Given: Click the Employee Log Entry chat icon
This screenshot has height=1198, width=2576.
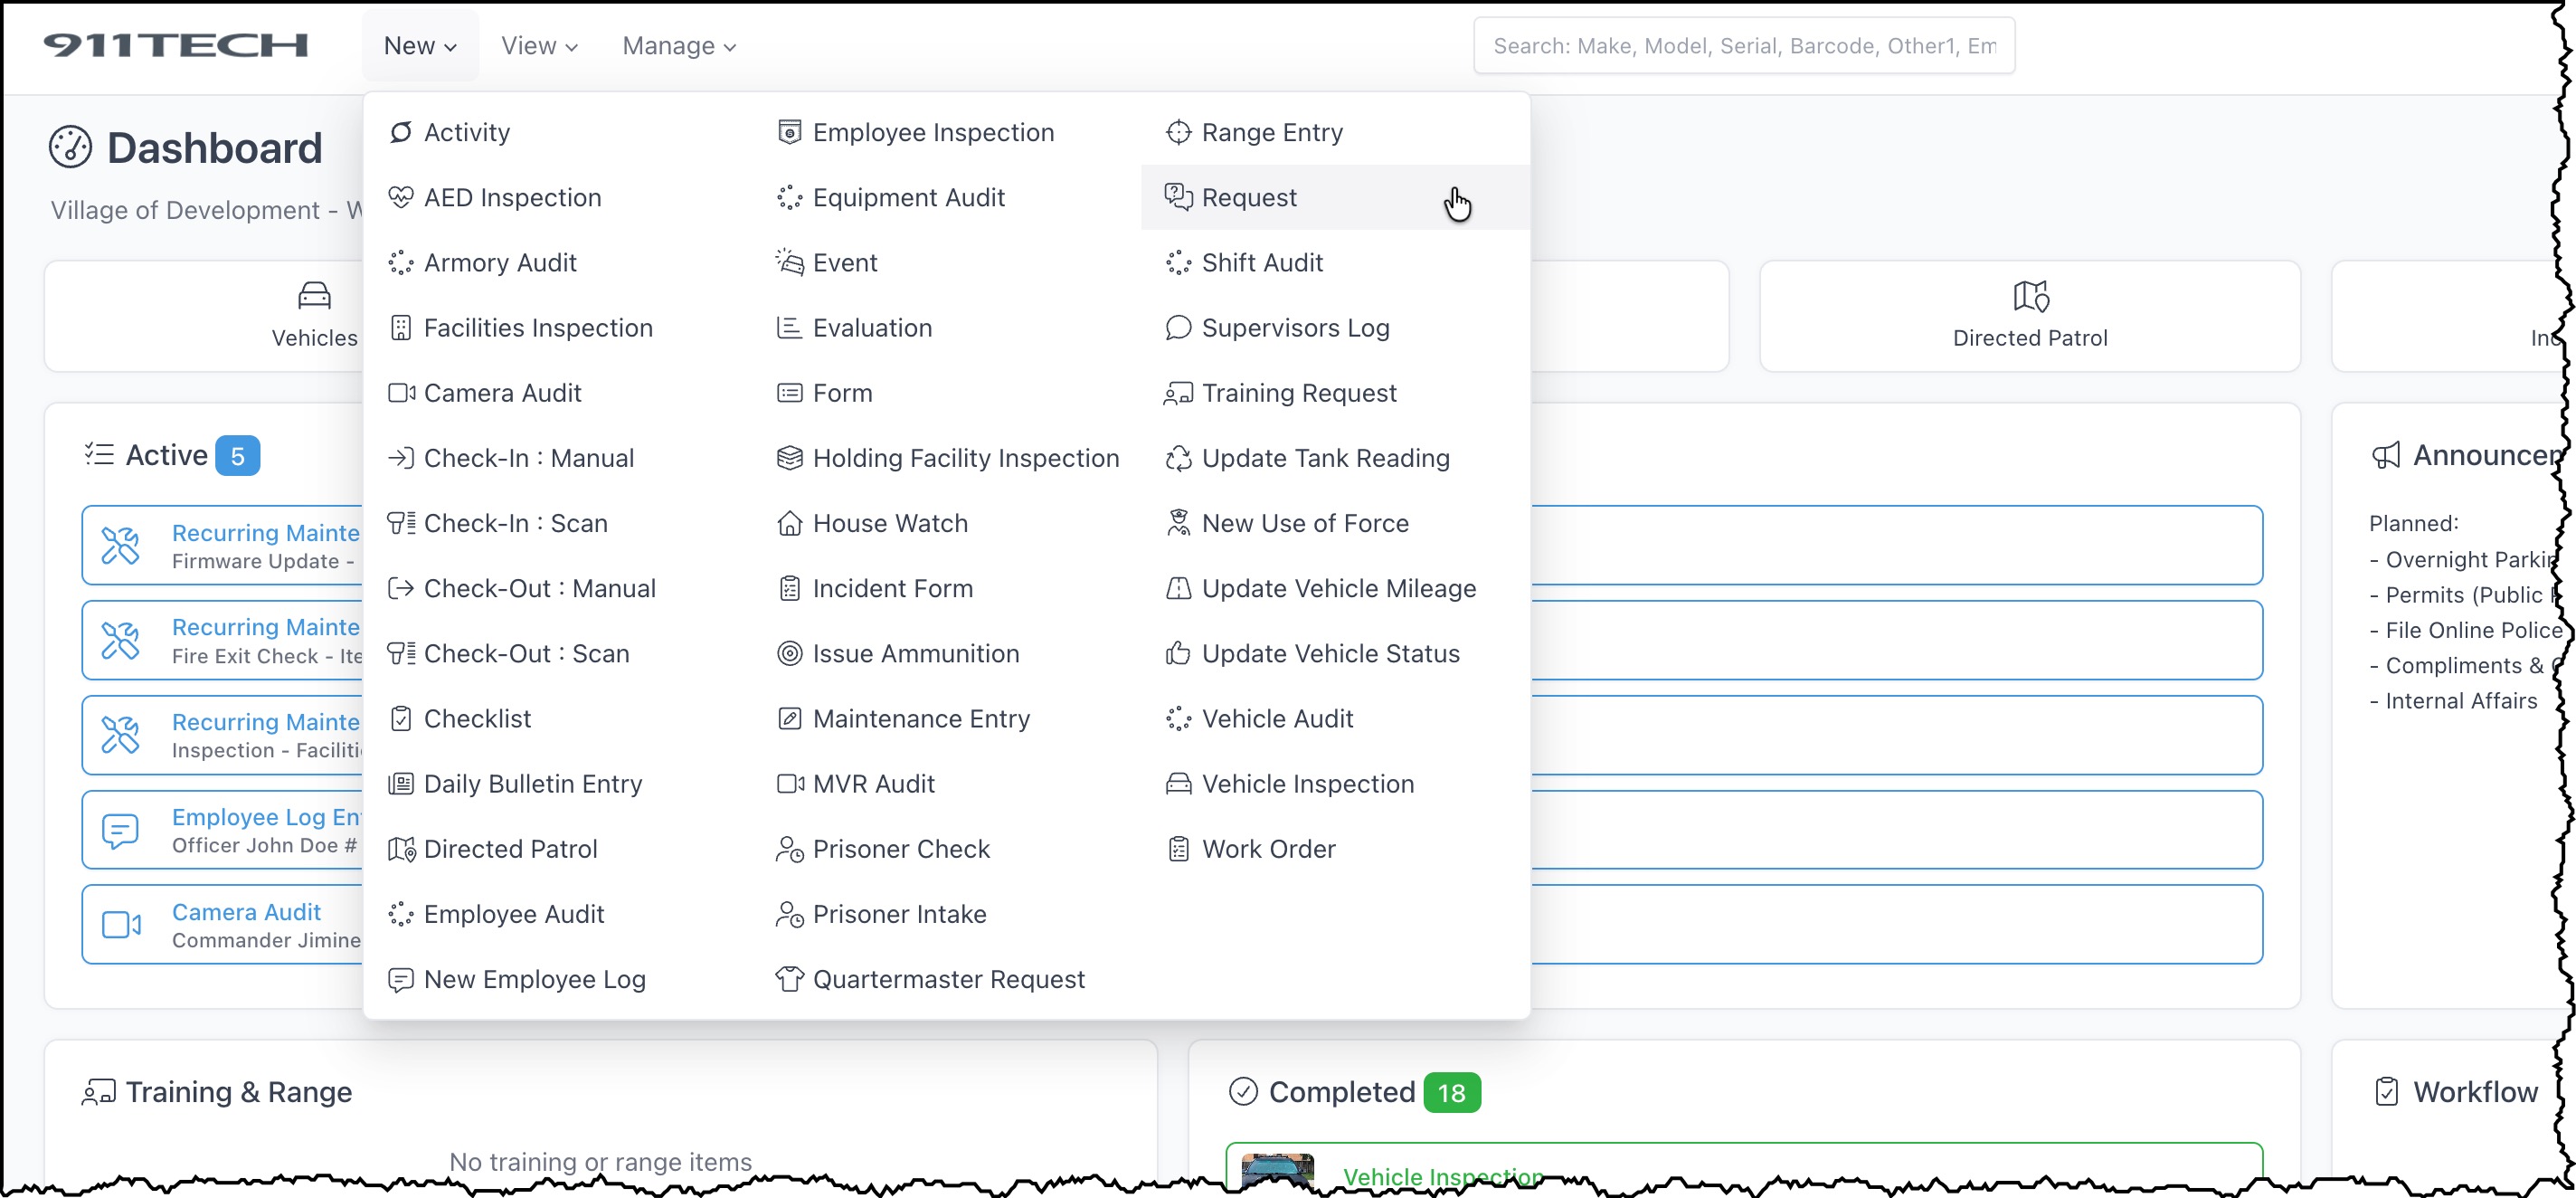Looking at the screenshot, I should pos(121,830).
